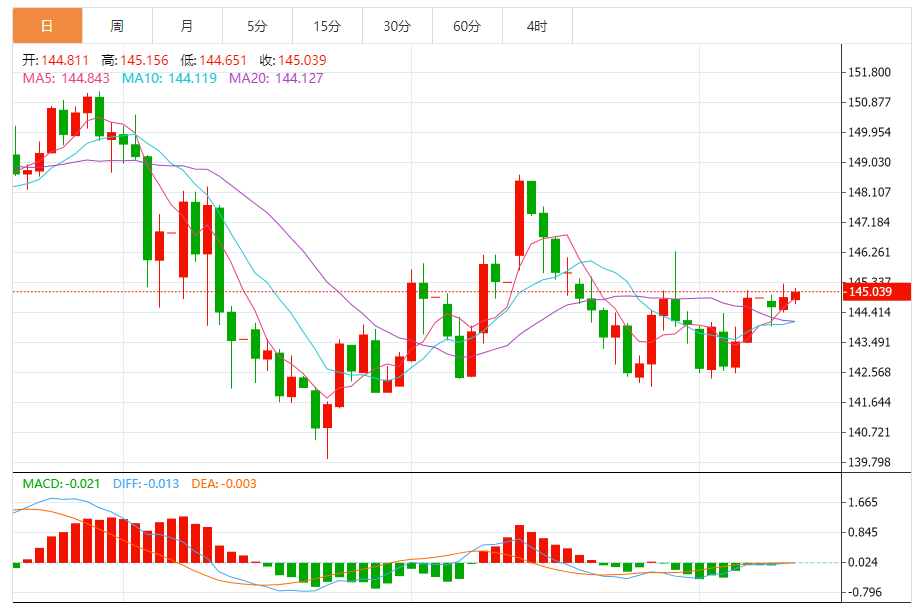
Task: Click the 147.184 price axis label
Action: pyautogui.click(x=869, y=223)
